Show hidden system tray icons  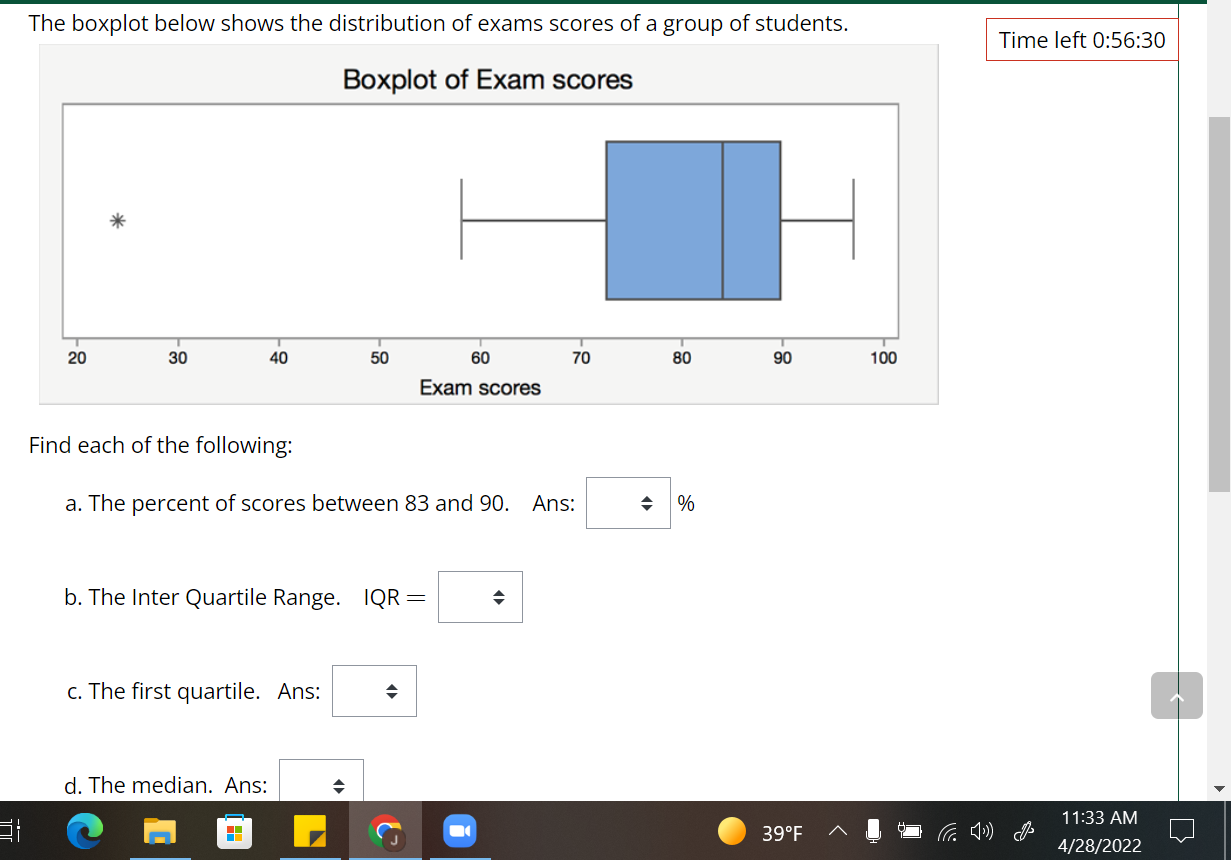tap(837, 832)
